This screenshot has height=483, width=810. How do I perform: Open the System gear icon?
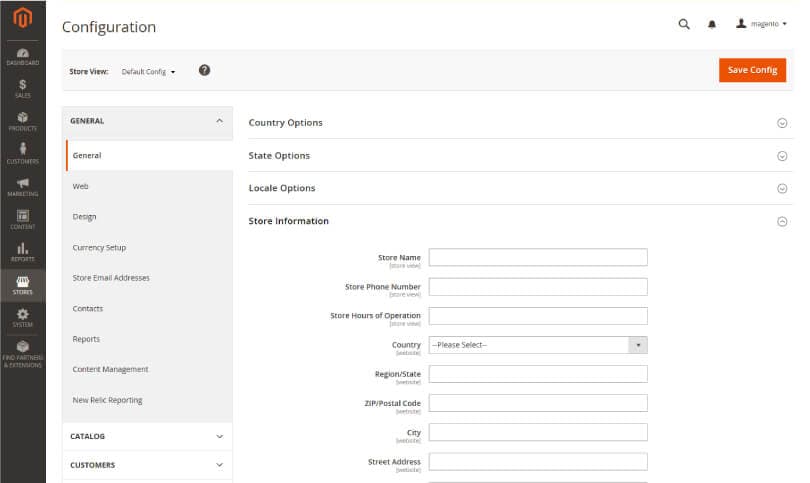coord(22,318)
